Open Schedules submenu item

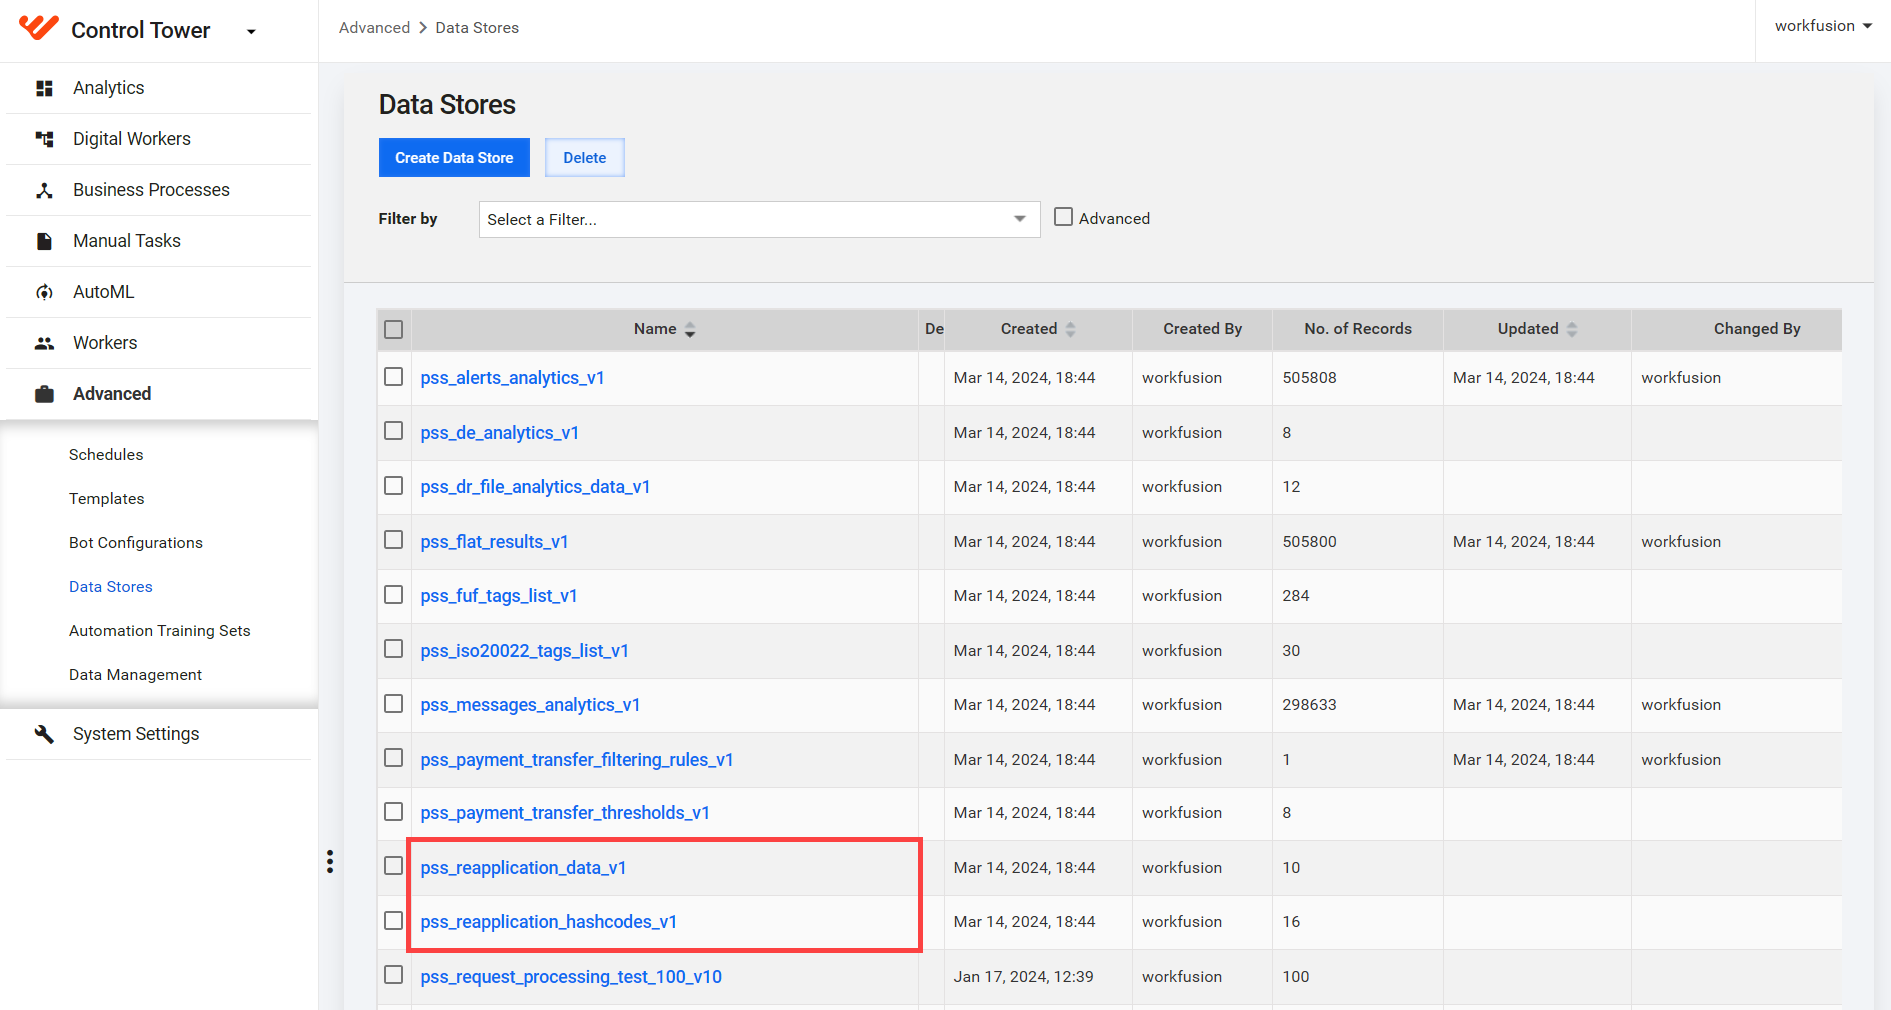coord(106,455)
